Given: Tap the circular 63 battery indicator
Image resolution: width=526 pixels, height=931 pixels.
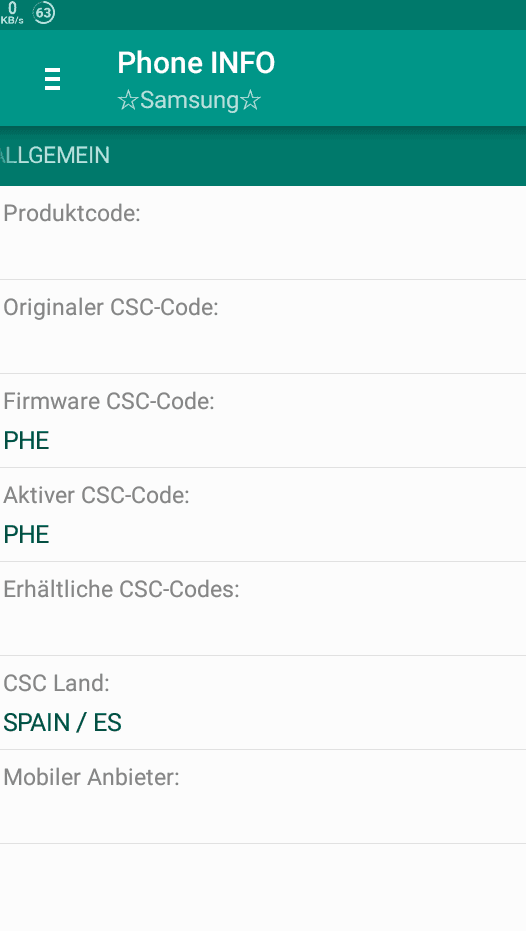Looking at the screenshot, I should pos(43,12).
